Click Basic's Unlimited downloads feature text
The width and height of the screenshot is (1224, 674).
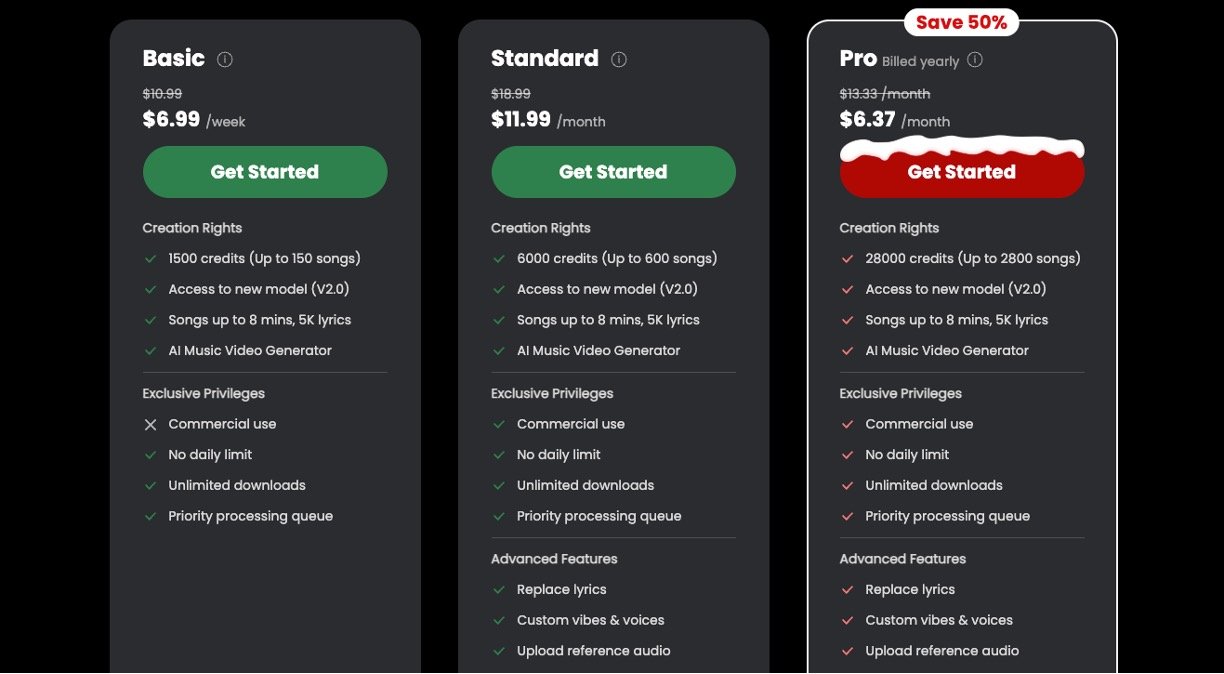point(237,486)
